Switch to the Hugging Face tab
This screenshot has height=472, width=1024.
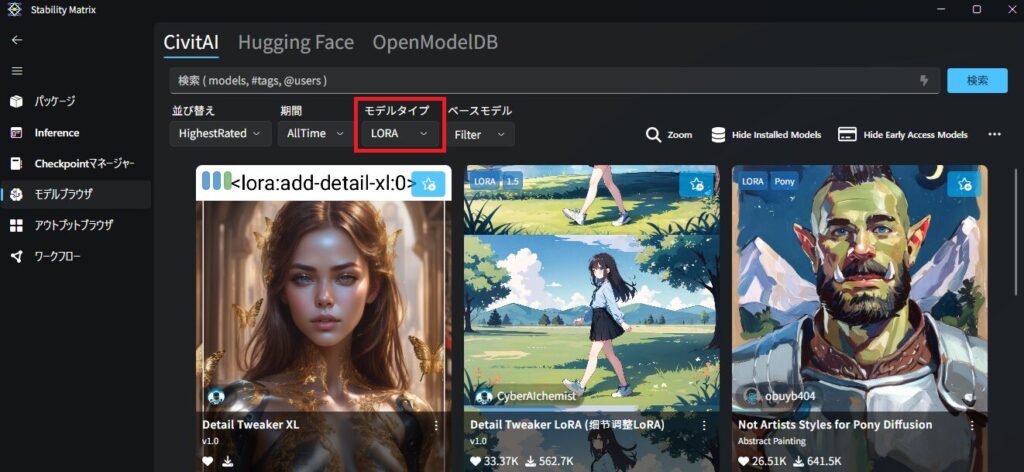point(295,42)
